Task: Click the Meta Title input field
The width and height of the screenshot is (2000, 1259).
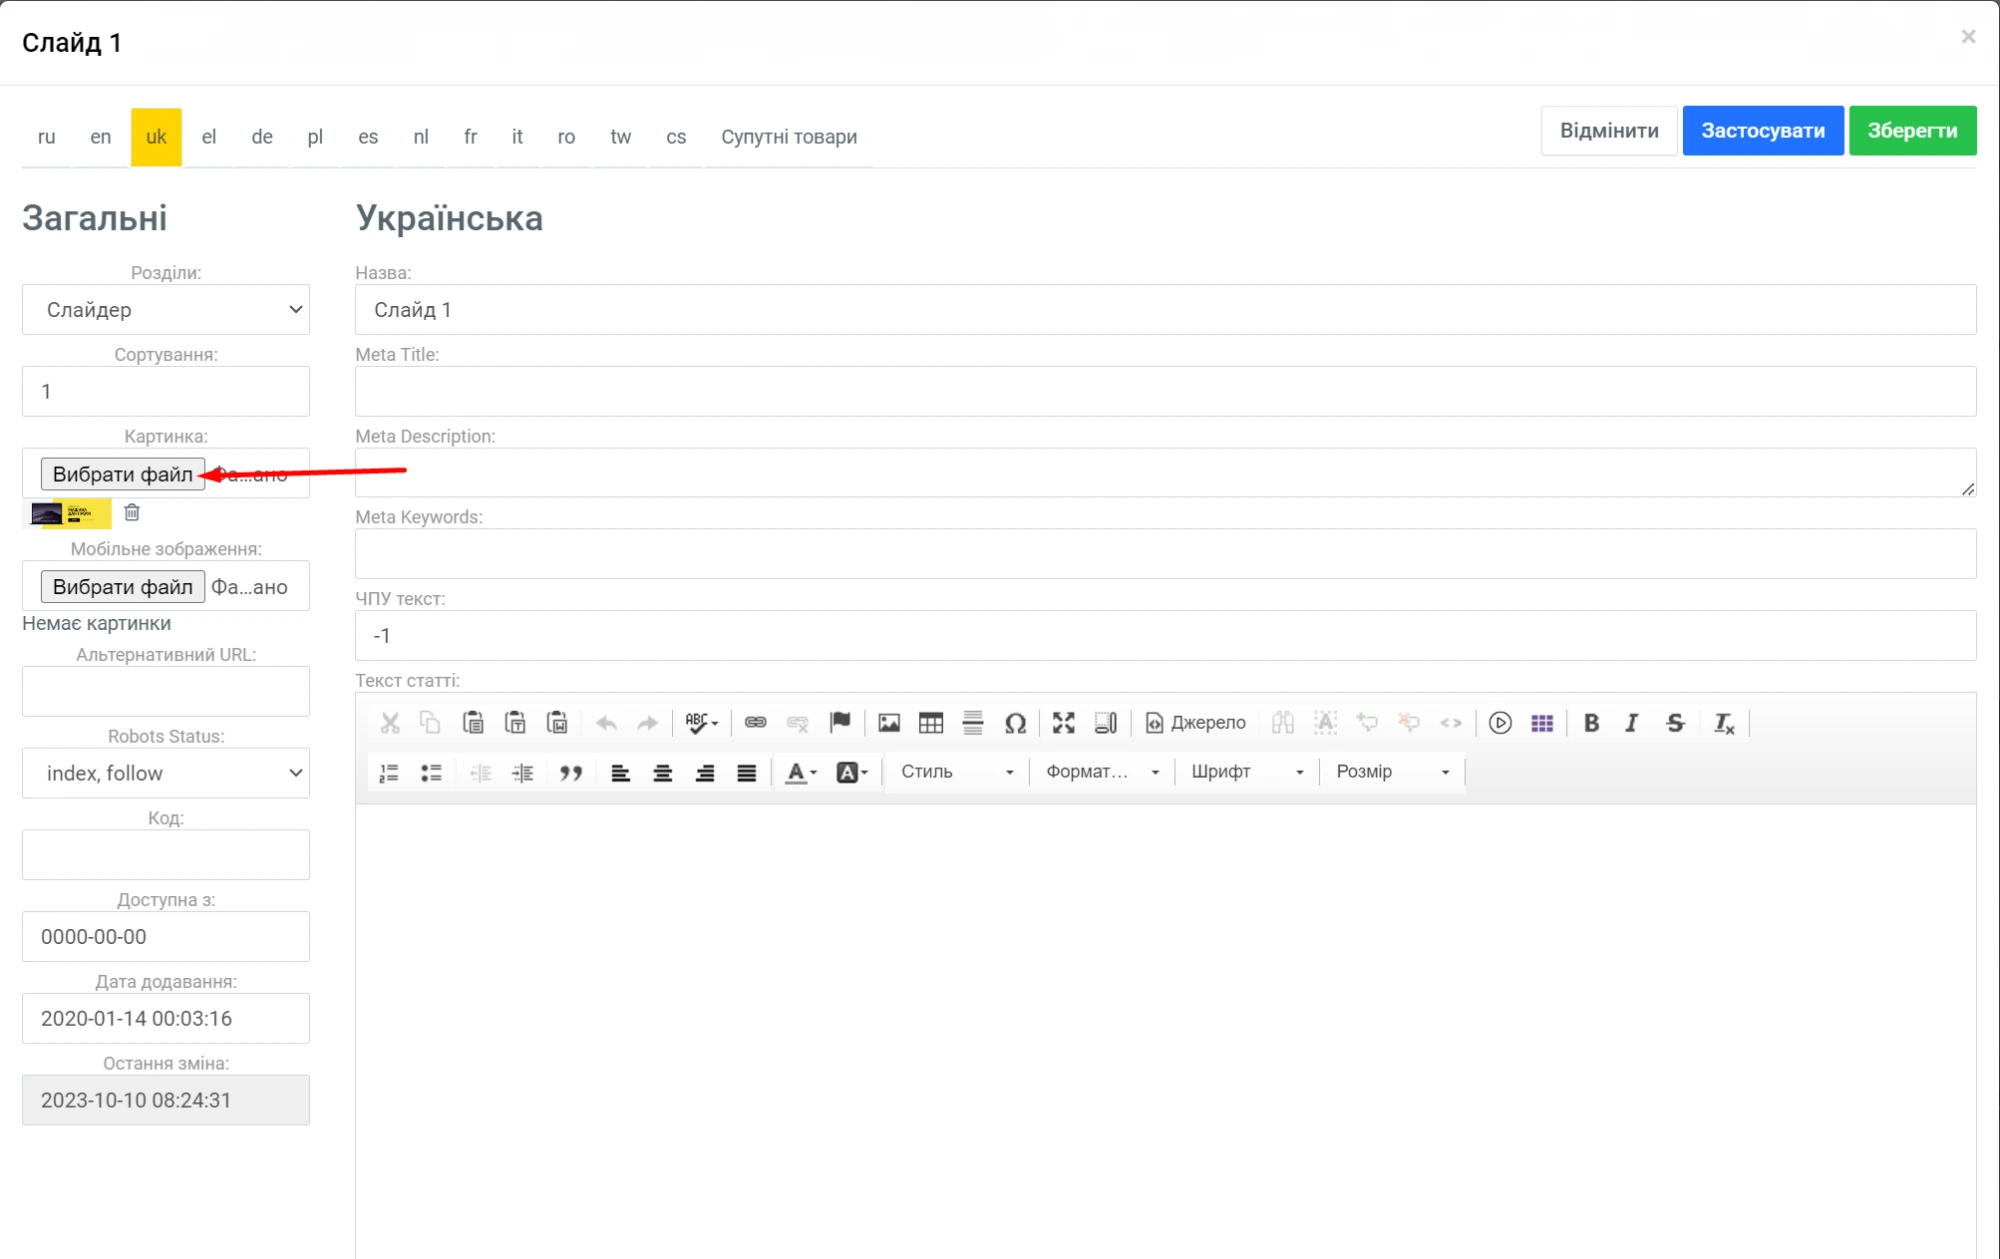Action: coord(1165,391)
